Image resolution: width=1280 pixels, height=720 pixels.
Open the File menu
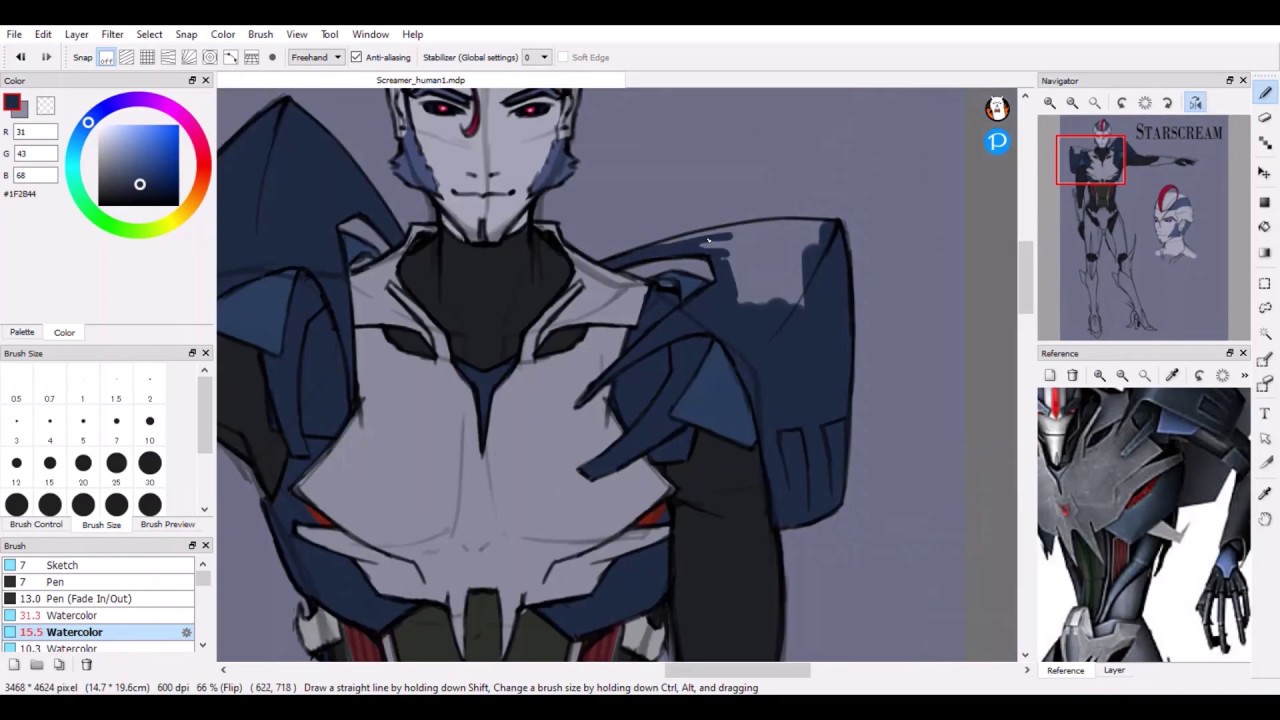(x=14, y=34)
